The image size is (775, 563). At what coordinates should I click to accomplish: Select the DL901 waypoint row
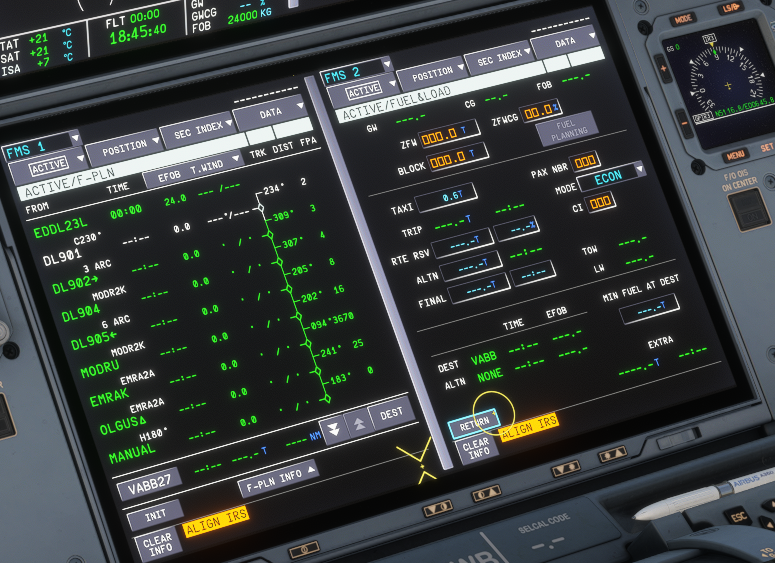[62, 258]
